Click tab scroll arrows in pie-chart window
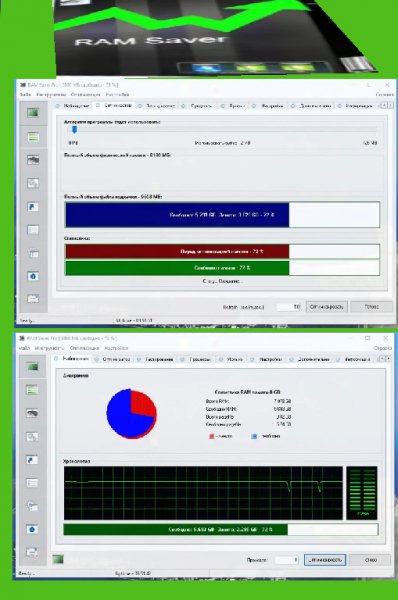Screen dimensions: 398x600 [385, 359]
